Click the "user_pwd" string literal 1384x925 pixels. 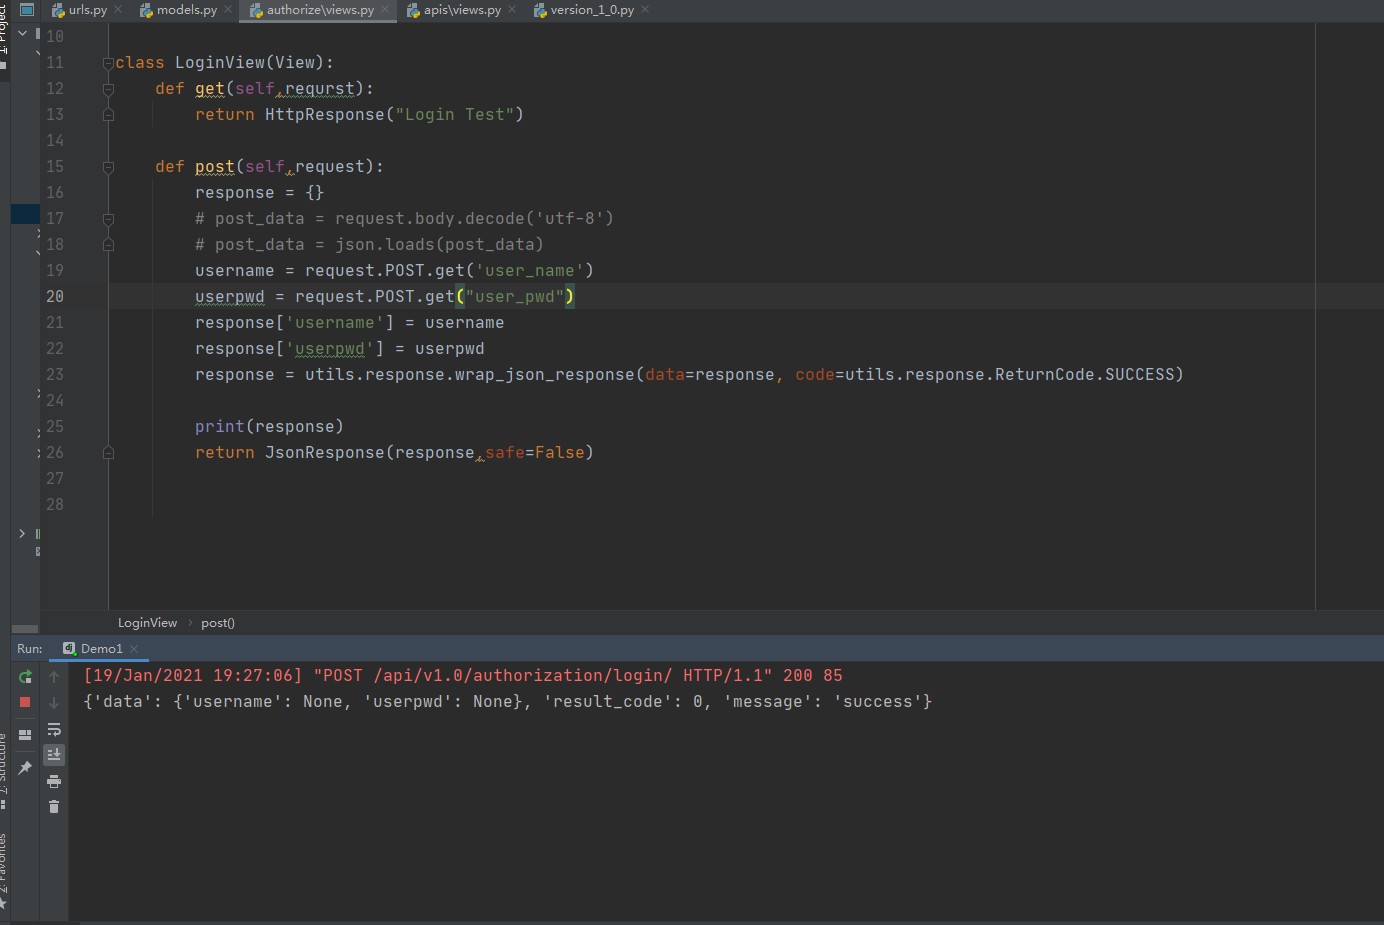point(515,297)
